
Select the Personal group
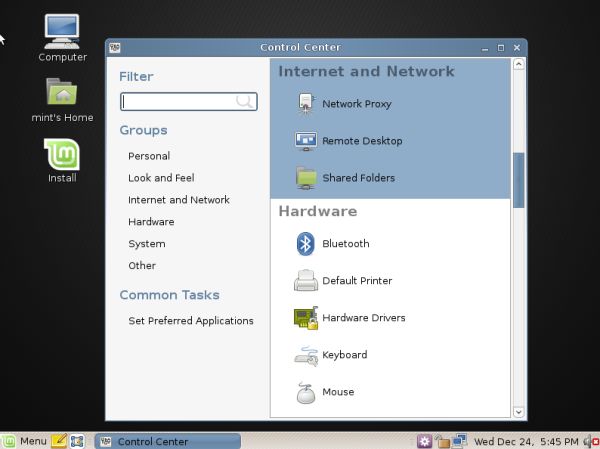coord(149,156)
